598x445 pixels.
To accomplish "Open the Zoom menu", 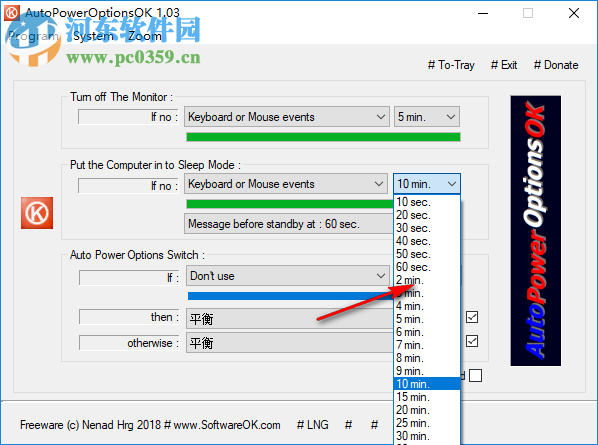I will pyautogui.click(x=145, y=36).
